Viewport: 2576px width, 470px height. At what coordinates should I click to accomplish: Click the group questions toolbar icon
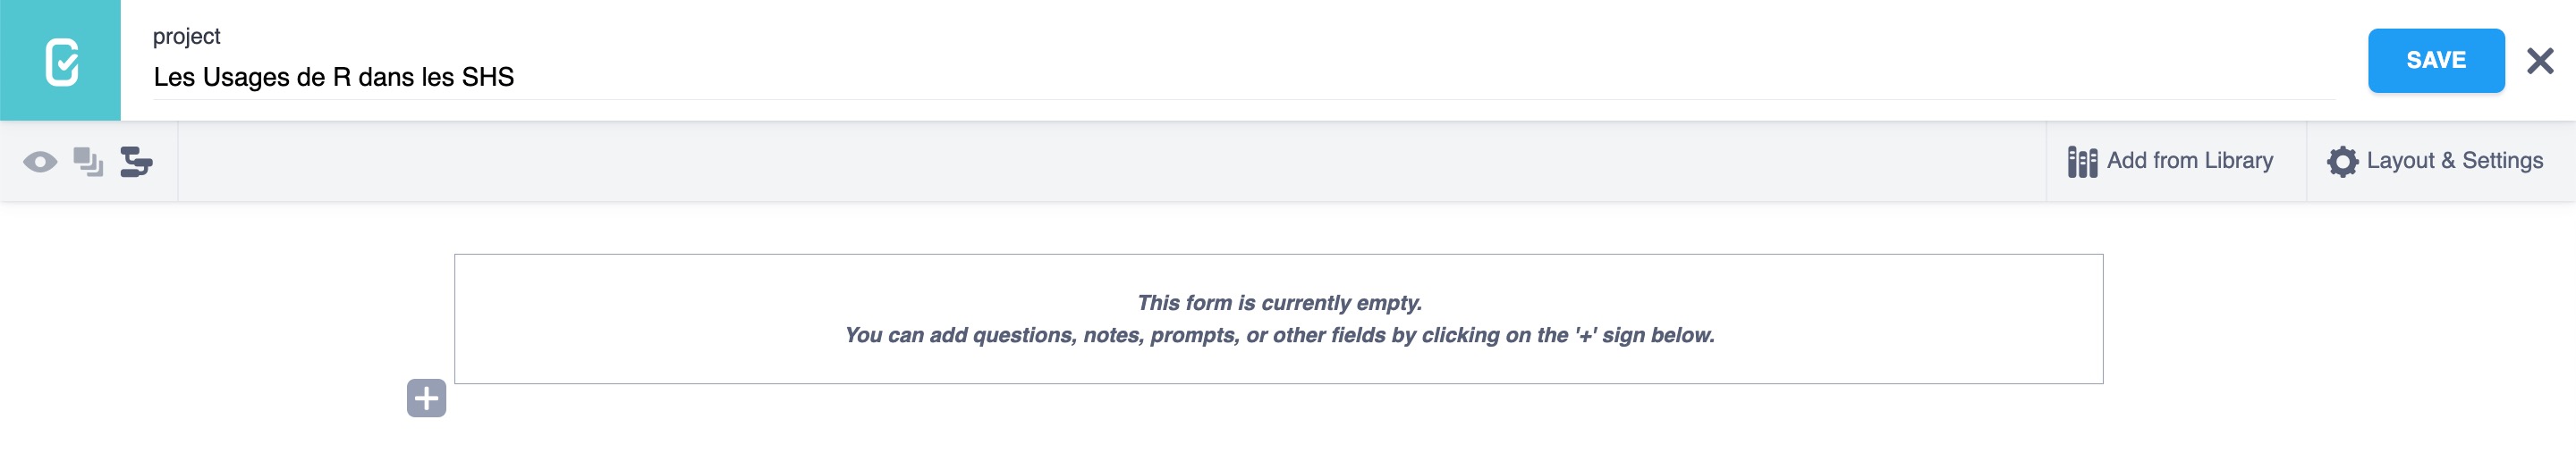(136, 162)
